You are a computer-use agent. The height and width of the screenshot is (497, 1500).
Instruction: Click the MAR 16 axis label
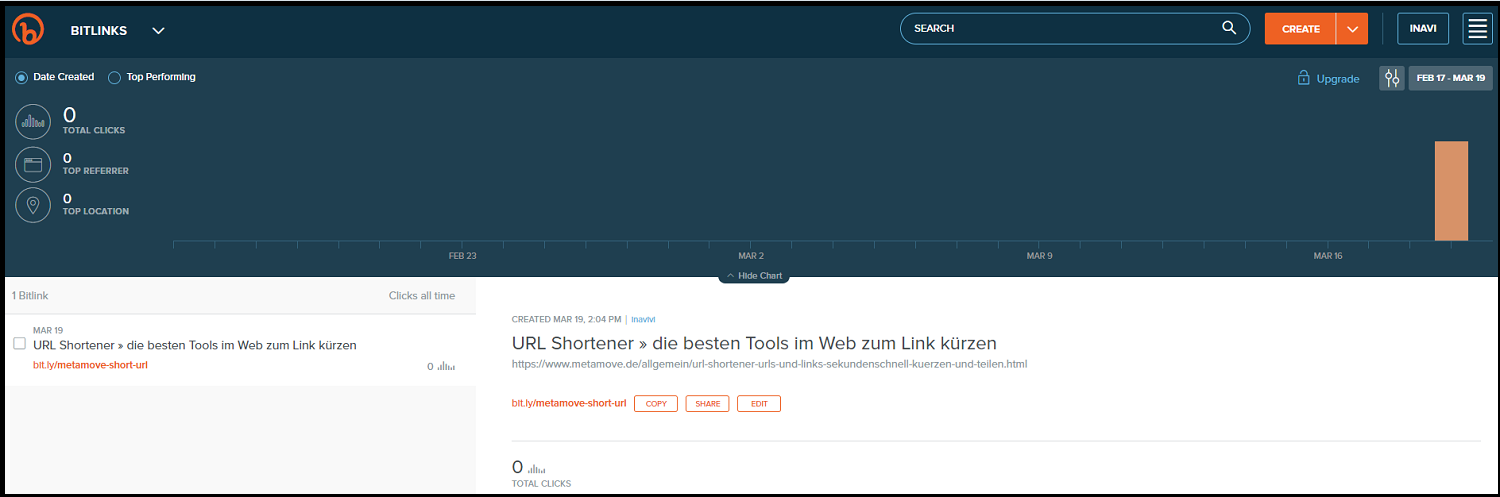point(1328,256)
